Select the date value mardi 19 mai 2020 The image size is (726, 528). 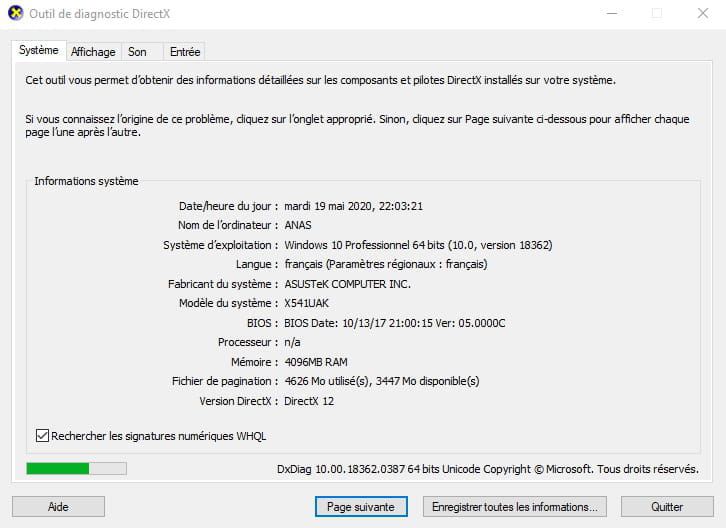point(353,206)
